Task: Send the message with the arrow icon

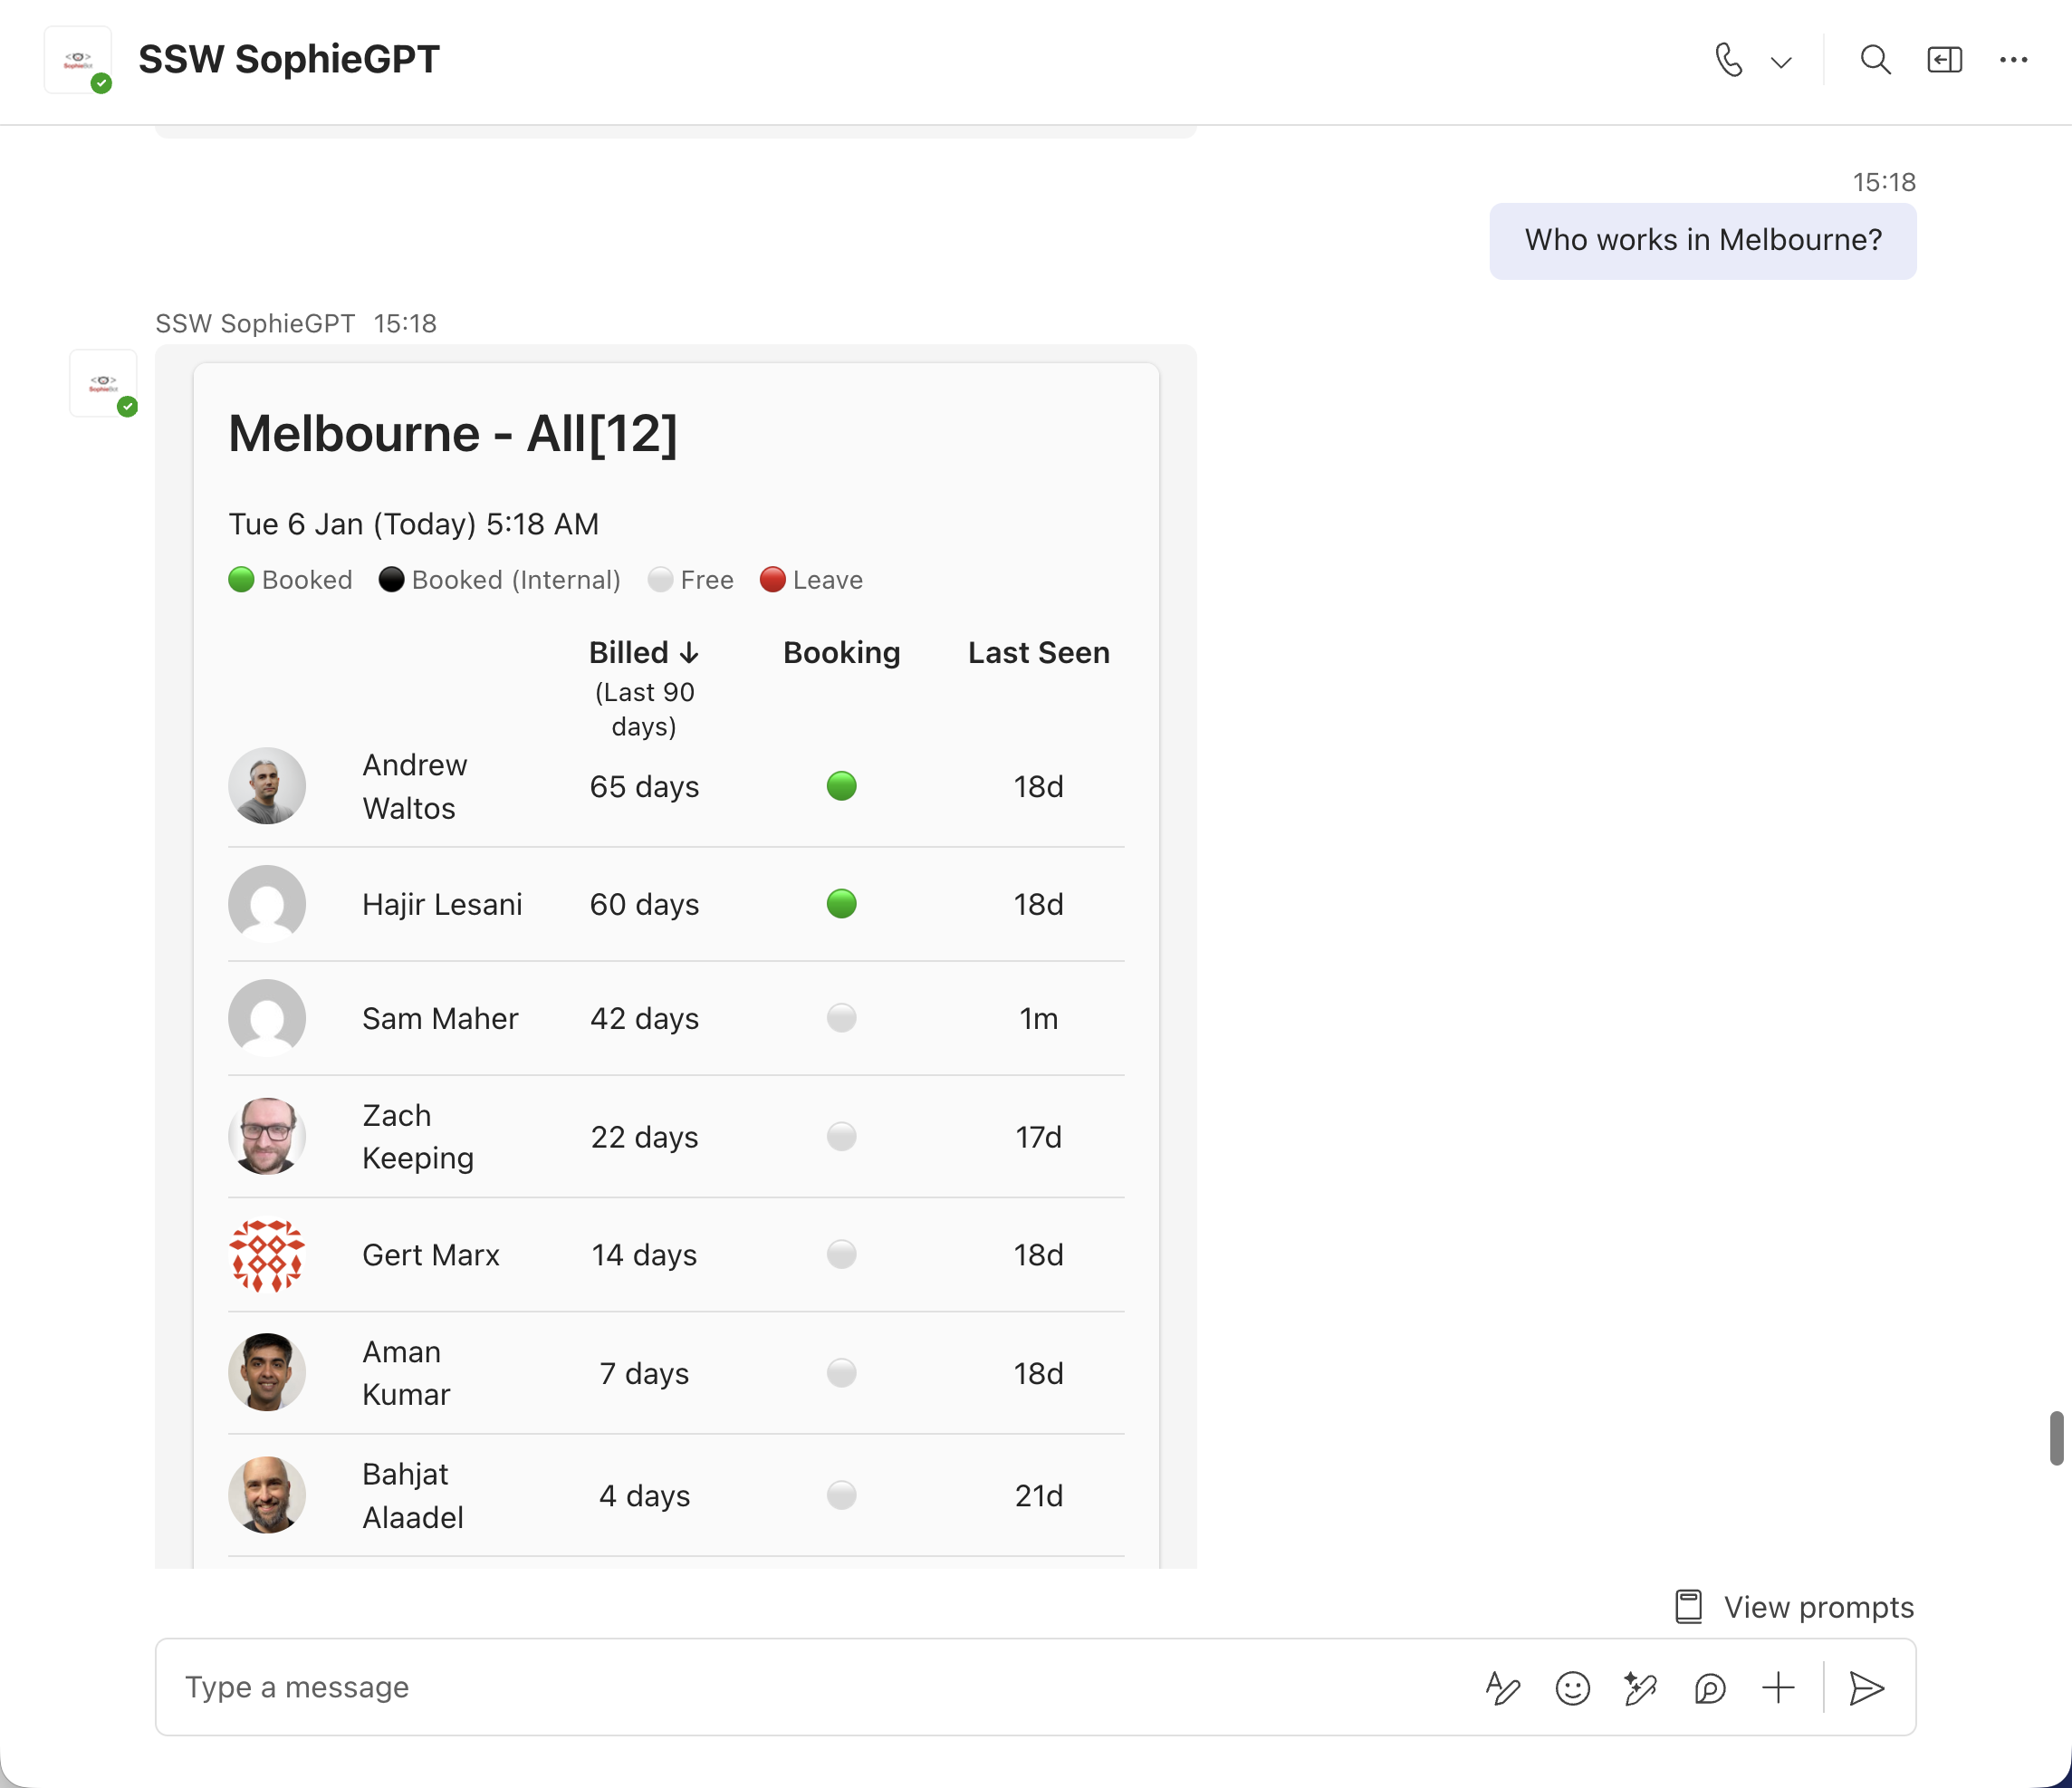Action: 1866,1688
